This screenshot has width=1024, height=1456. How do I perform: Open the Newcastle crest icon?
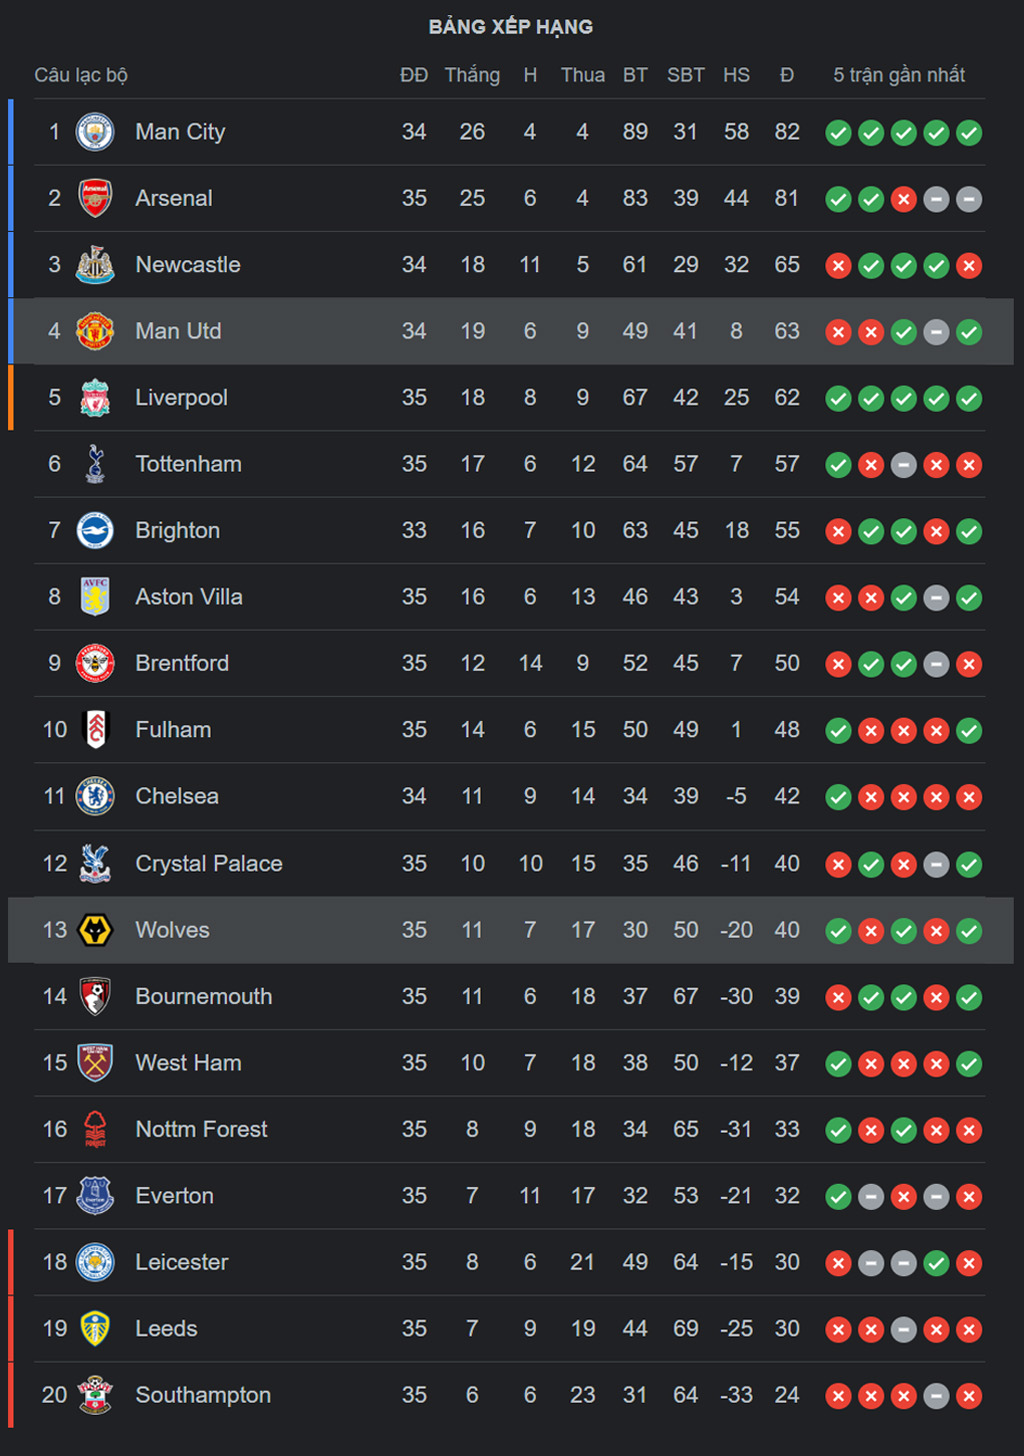95,265
